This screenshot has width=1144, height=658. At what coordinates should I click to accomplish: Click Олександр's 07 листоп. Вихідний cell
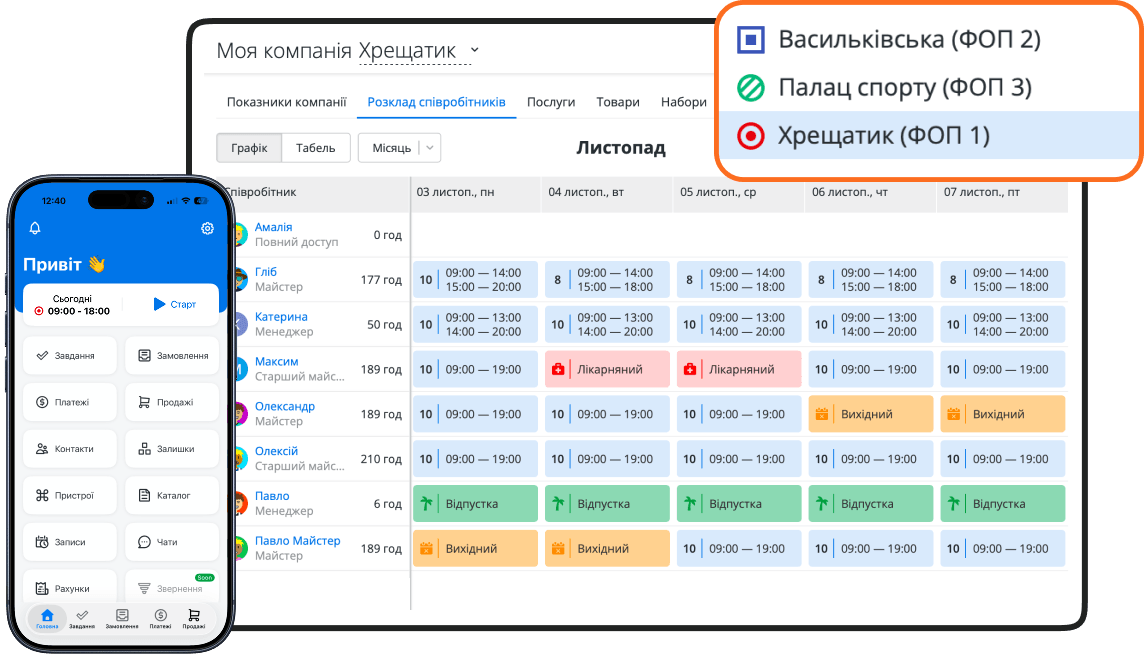[x=1002, y=414]
